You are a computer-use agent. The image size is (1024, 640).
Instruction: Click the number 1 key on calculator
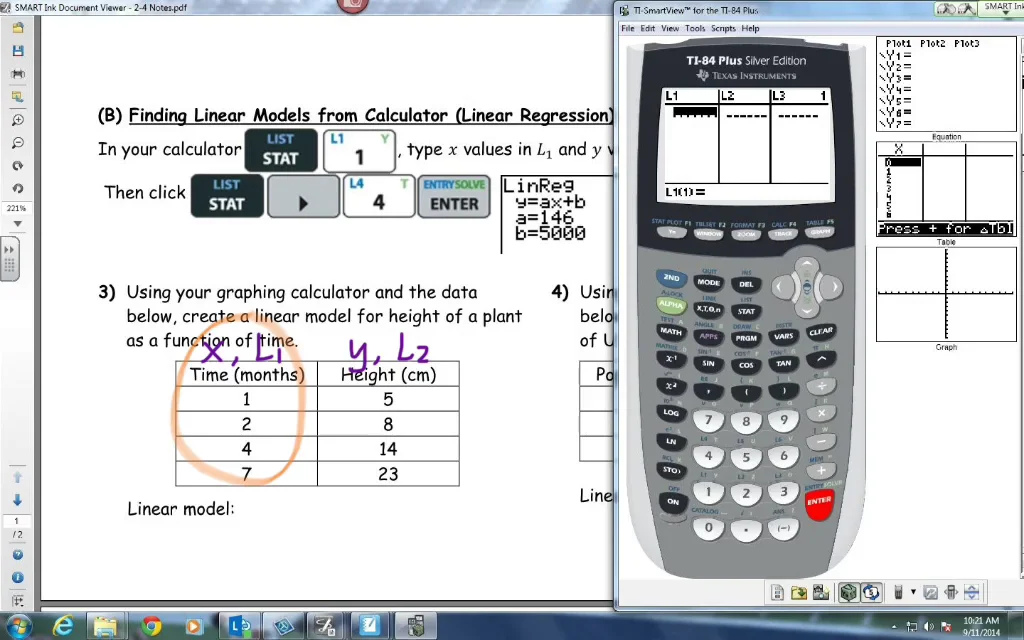coord(709,493)
